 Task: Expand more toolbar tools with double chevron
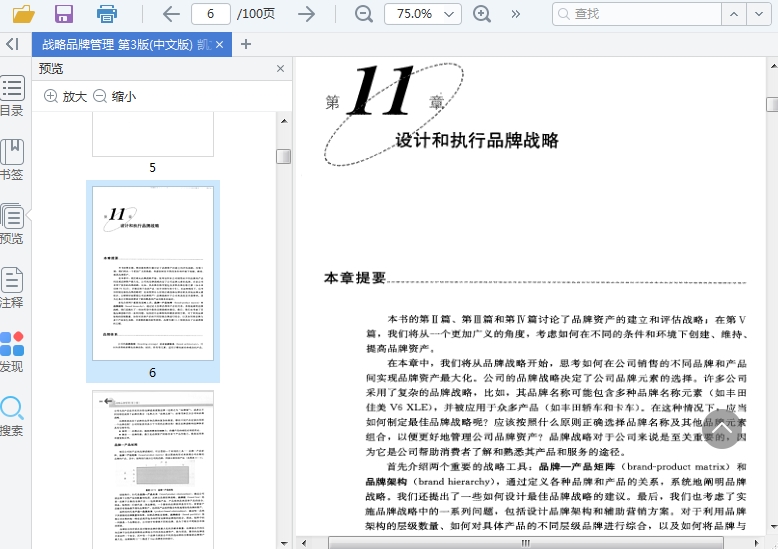516,14
